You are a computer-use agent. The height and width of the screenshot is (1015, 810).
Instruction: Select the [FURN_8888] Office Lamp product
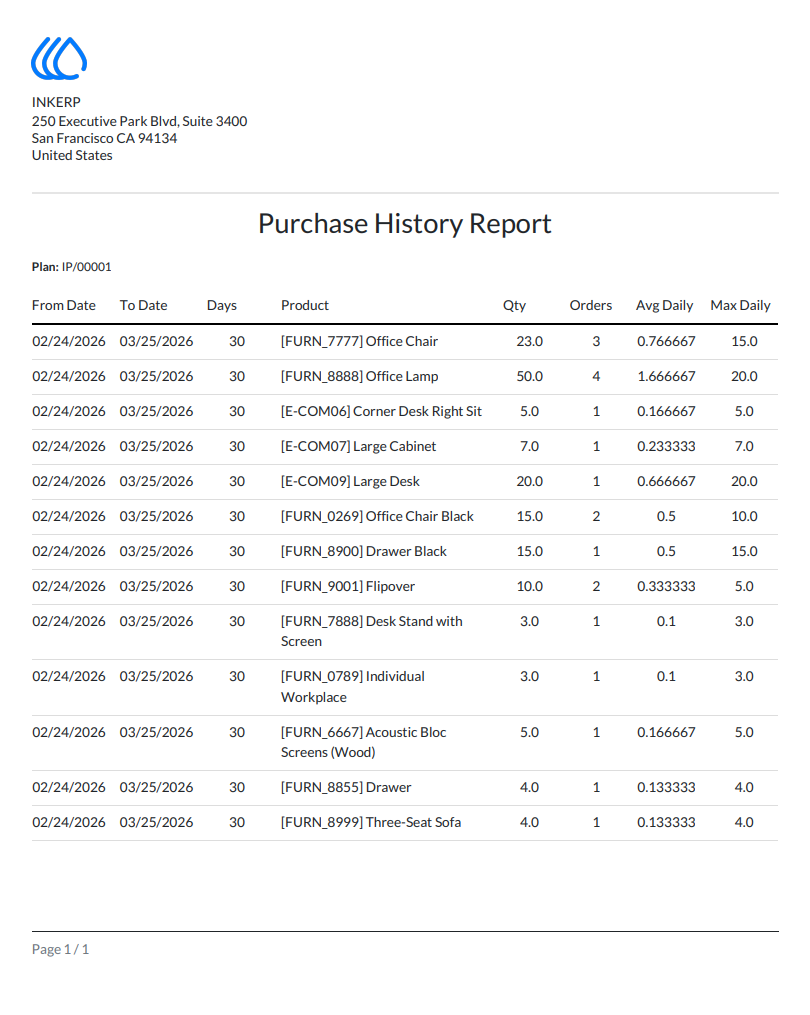(359, 376)
